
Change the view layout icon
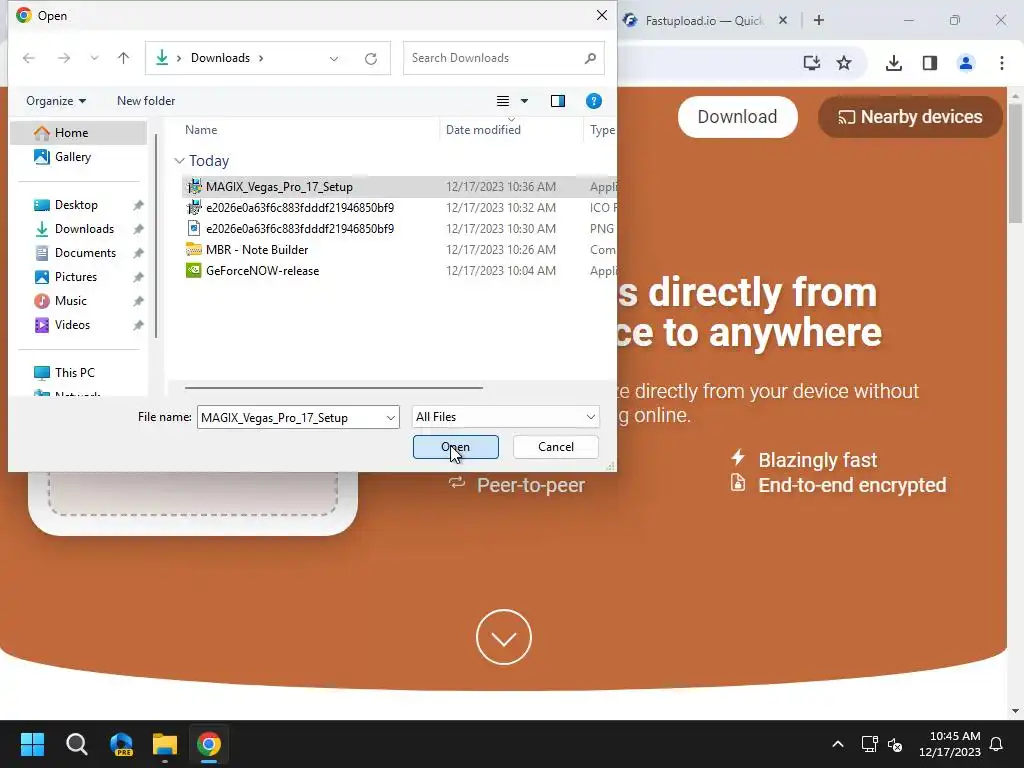pyautogui.click(x=503, y=101)
